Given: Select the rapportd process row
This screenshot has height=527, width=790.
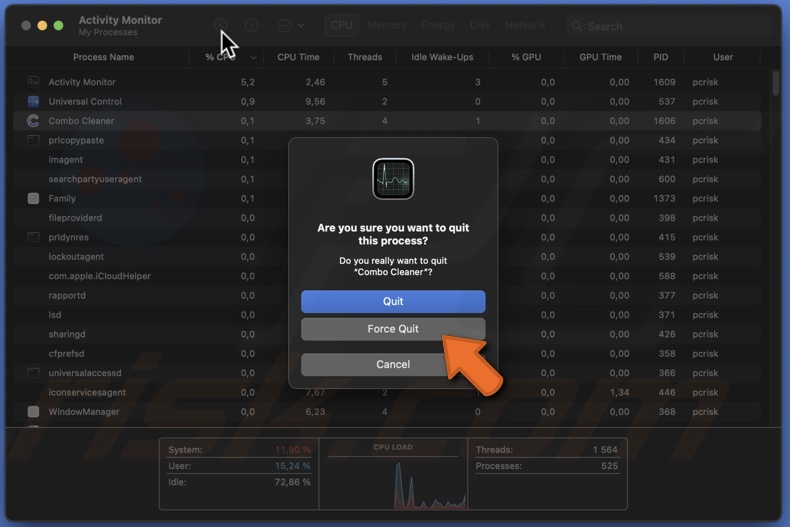Looking at the screenshot, I should click(x=387, y=295).
